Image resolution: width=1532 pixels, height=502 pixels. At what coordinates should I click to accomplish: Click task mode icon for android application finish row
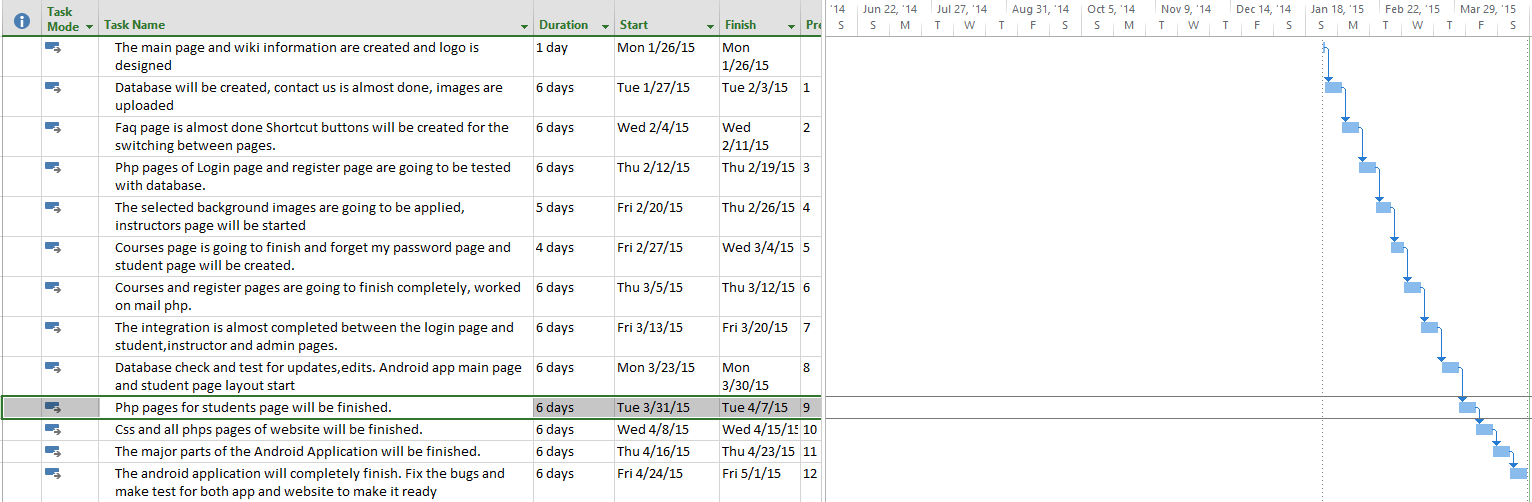53,474
